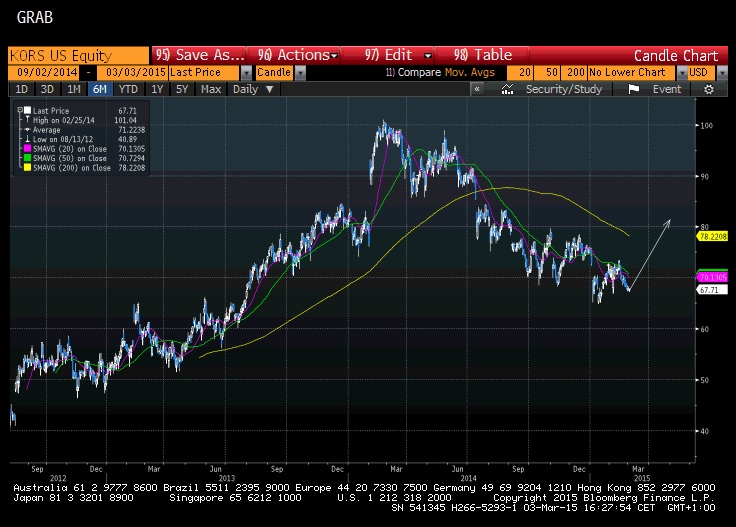Viewport: 736px width, 527px height.
Task: Click the 20 moving average period field
Action: (x=520, y=72)
